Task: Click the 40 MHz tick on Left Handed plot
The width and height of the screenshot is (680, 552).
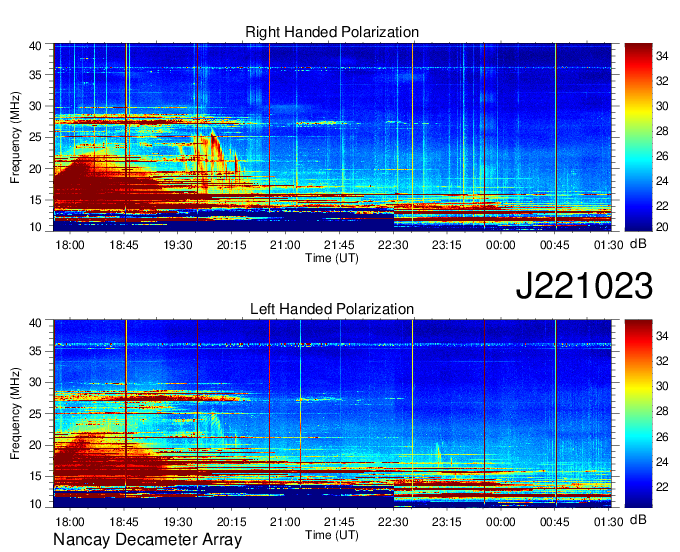Action: 36,323
